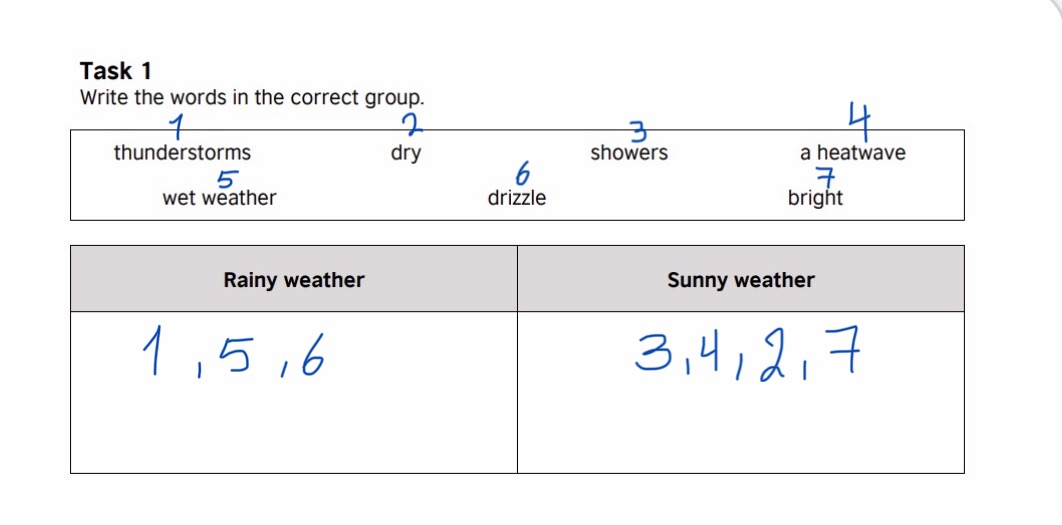The width and height of the screenshot is (1062, 525).
Task: Click the handwritten answer "3, 4, 2, 7"
Action: pos(746,357)
